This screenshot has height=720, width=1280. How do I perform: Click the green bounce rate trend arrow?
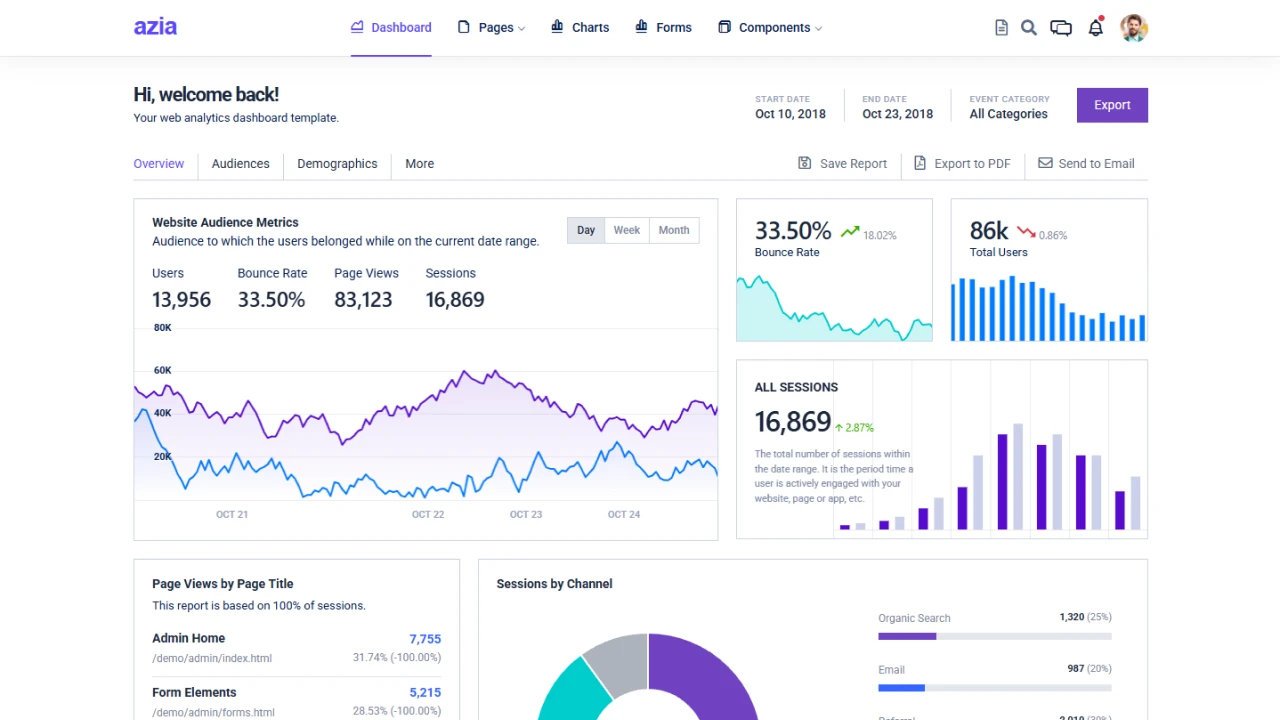click(850, 232)
